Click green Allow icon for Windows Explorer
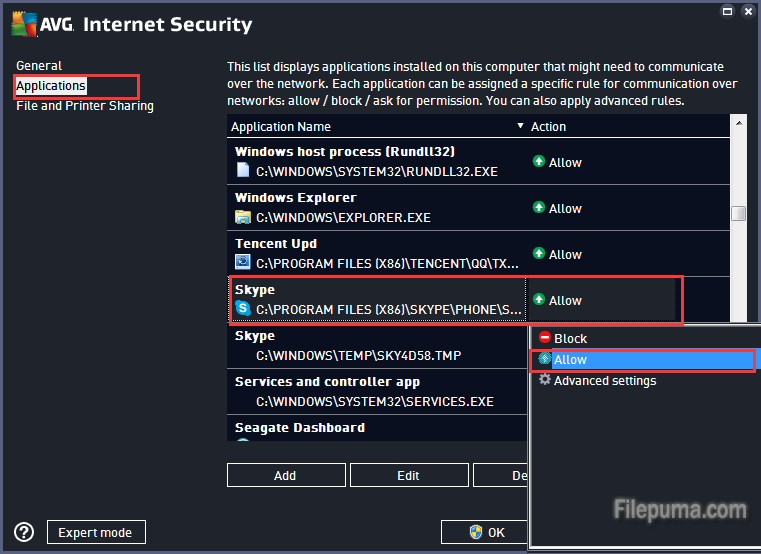This screenshot has width=761, height=554. point(539,208)
